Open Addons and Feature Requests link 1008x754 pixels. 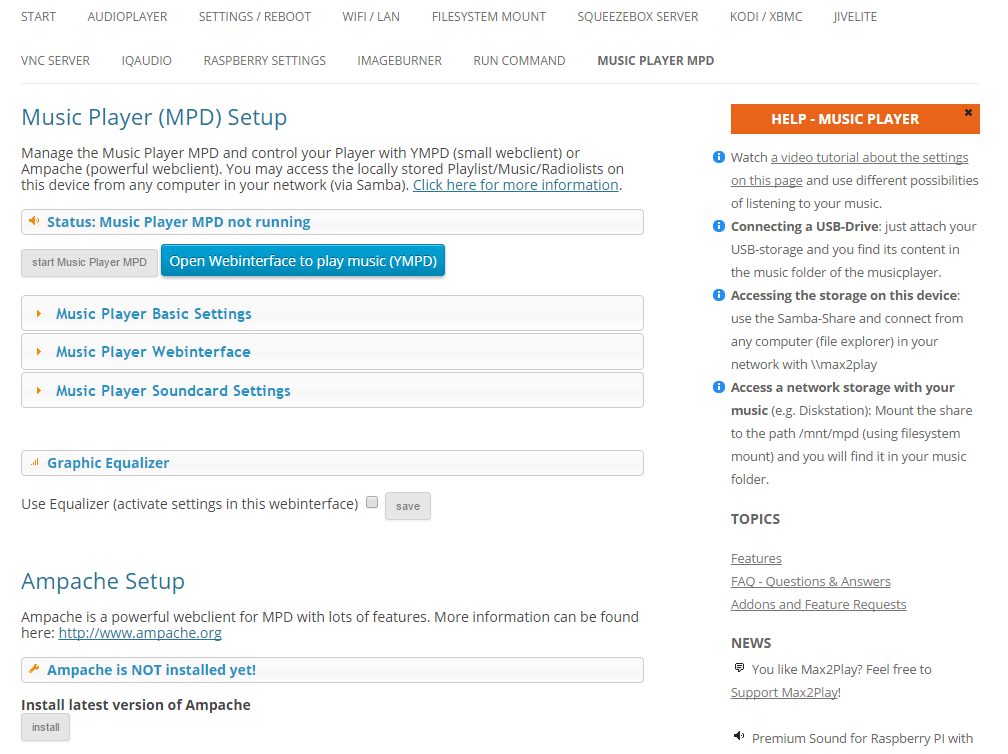818,604
